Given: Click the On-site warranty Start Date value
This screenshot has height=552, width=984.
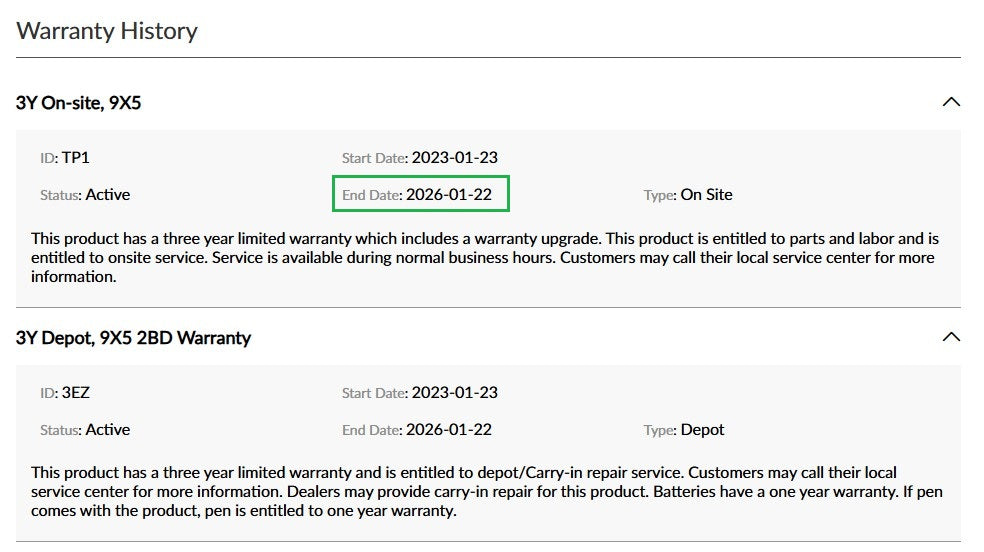Looking at the screenshot, I should click(x=454, y=158).
